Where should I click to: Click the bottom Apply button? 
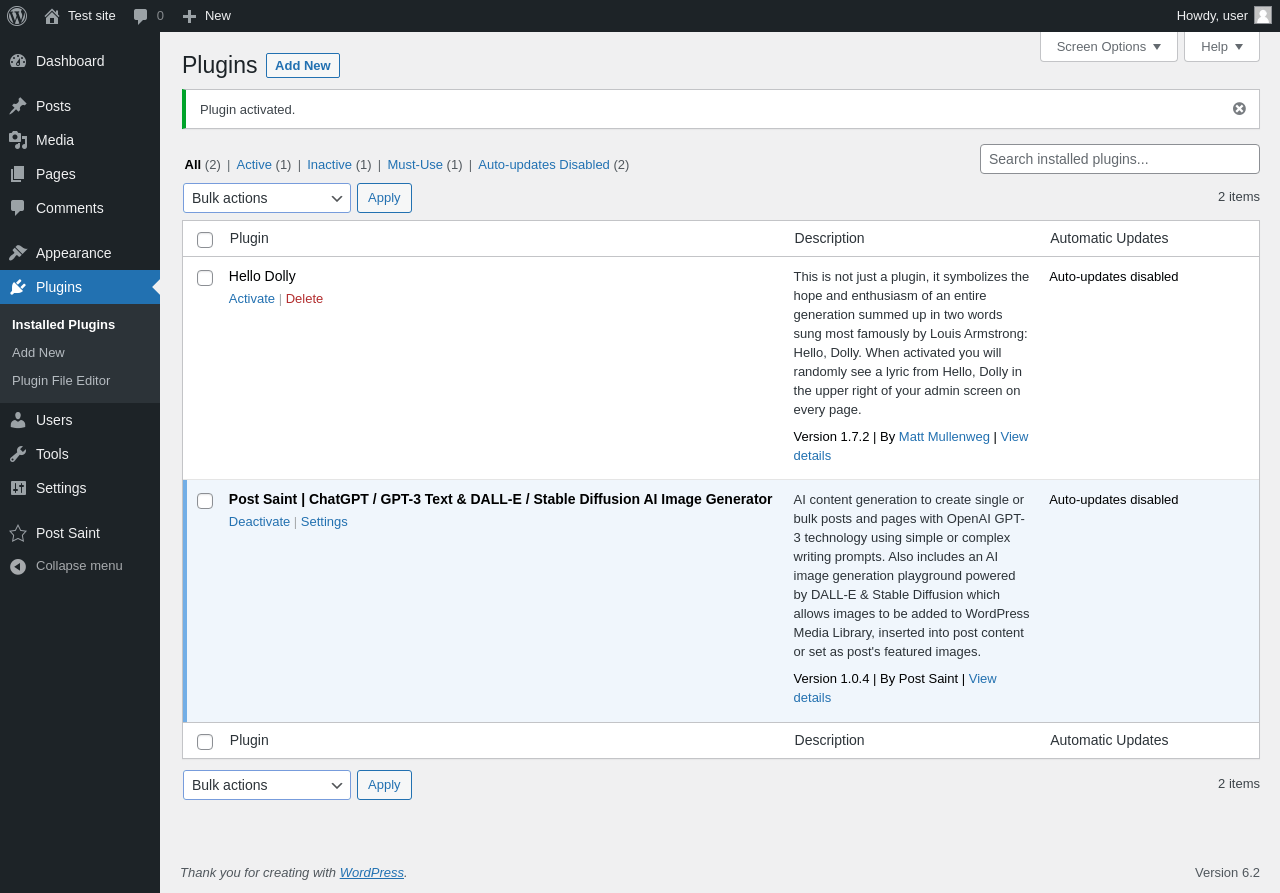pos(384,785)
